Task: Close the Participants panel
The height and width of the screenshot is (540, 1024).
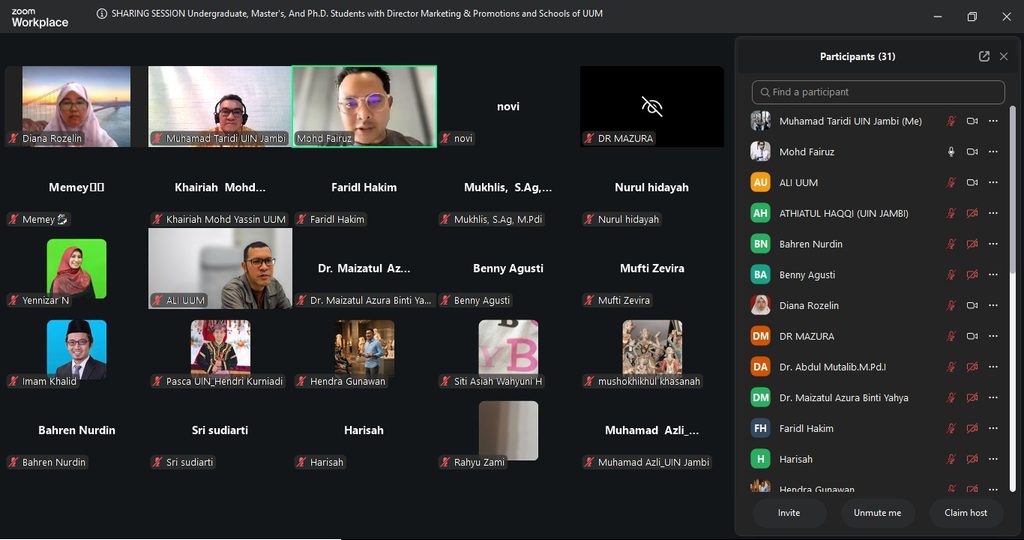Action: (1004, 57)
